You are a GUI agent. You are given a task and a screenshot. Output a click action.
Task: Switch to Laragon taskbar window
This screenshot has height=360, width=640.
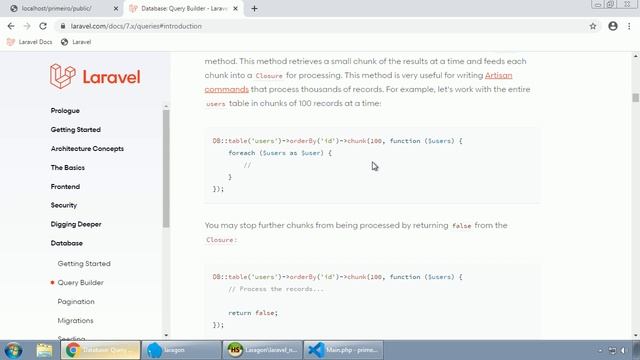(x=181, y=350)
